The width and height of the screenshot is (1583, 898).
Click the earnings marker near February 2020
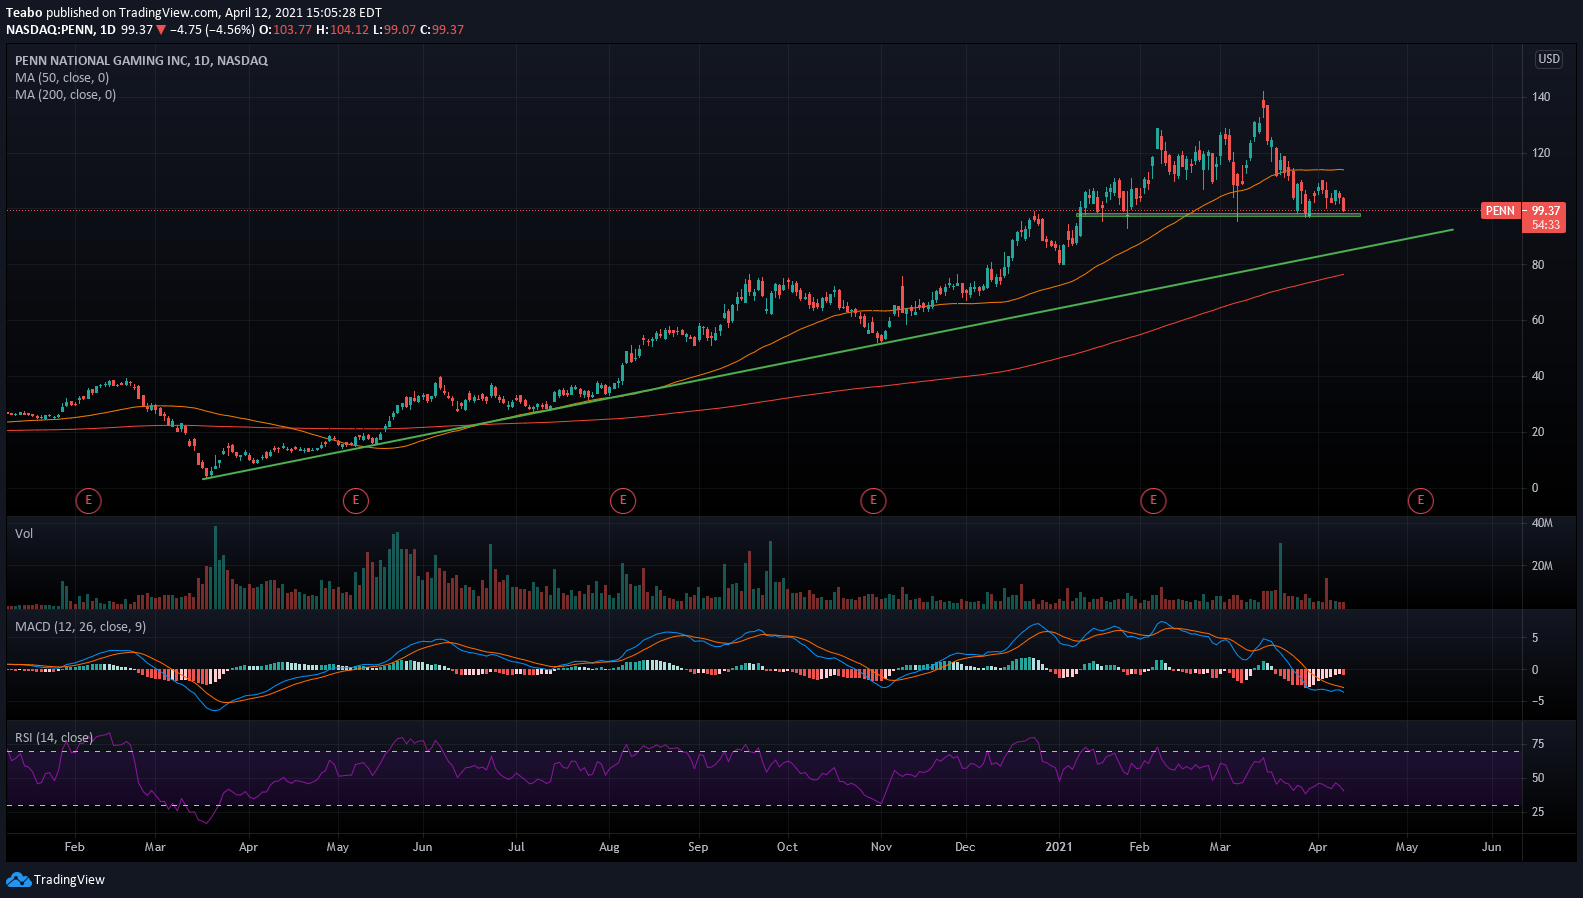tap(88, 500)
